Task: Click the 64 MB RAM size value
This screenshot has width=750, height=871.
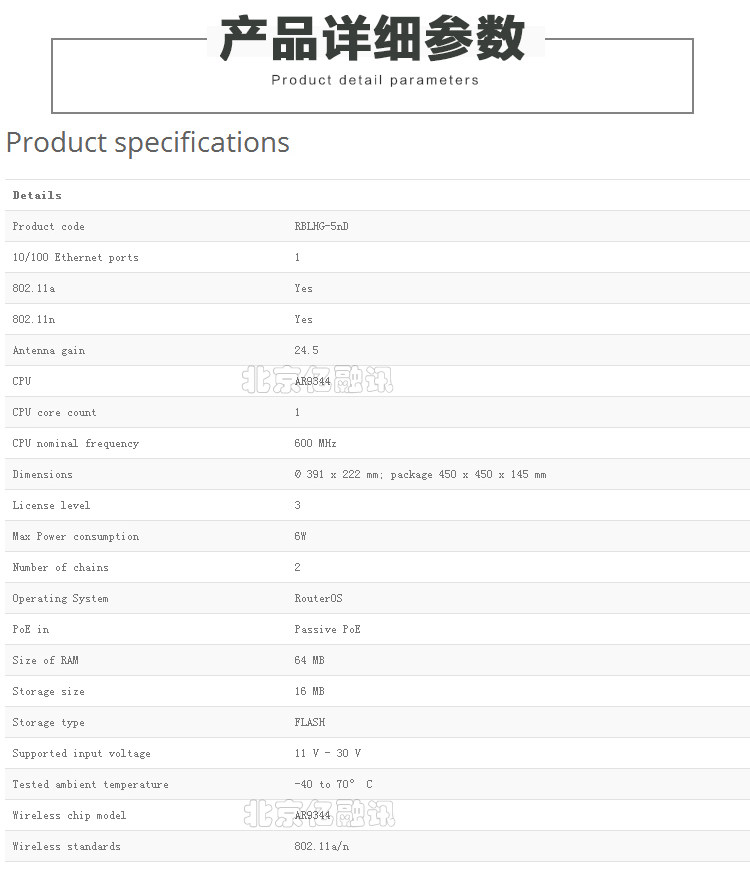Action: (309, 660)
